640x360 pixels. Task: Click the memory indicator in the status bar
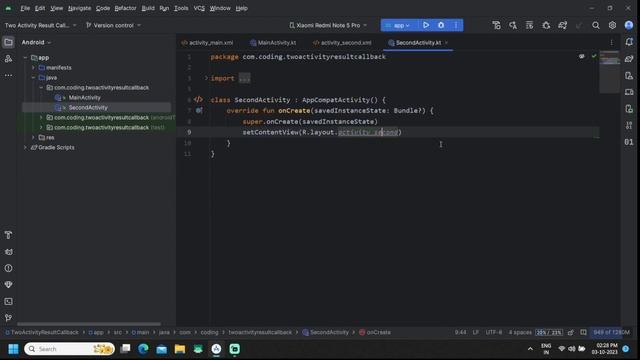pos(611,332)
